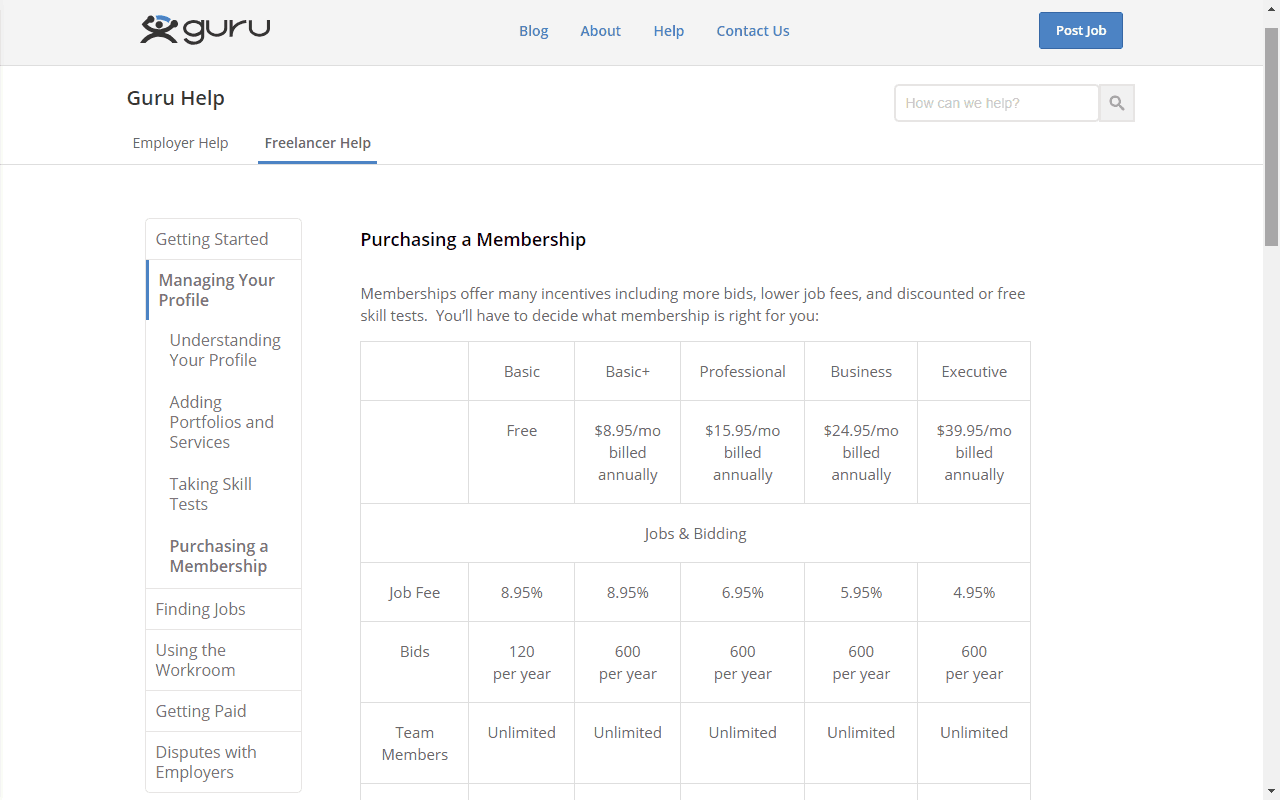Click the '$15.95/mo billed annually' cell
Screen dimensions: 1280x800
click(x=742, y=452)
